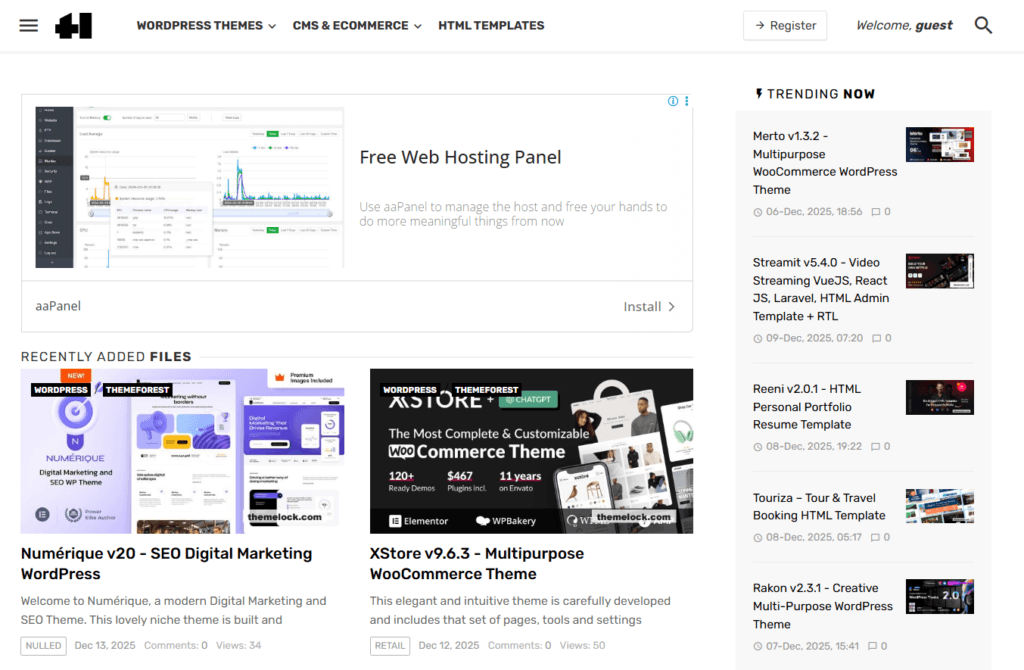Select the HTML TEMPLATES menu item
This screenshot has width=1024, height=670.
[x=491, y=25]
